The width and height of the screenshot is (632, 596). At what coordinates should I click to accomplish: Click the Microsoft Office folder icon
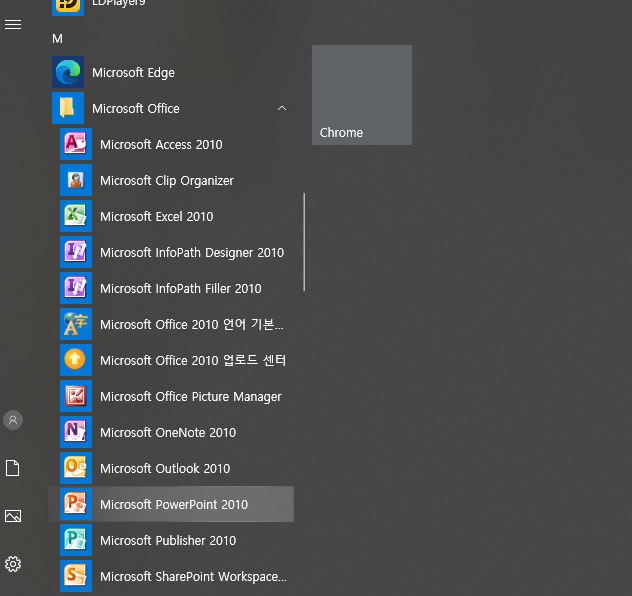click(x=68, y=108)
